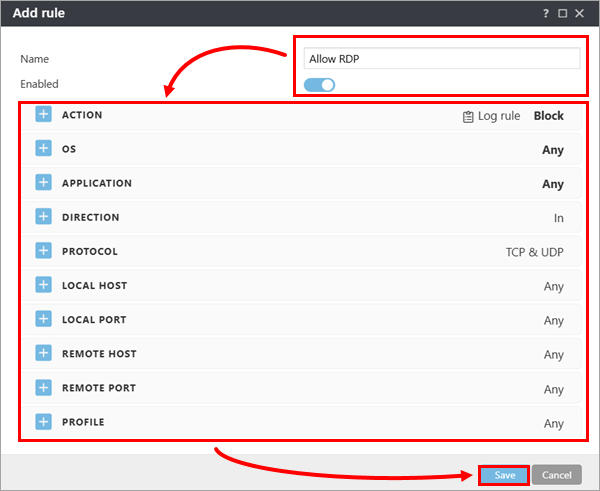Screen dimensions: 600x491
Task: Expand the REMOTE PORT section plus icon
Action: 43,388
